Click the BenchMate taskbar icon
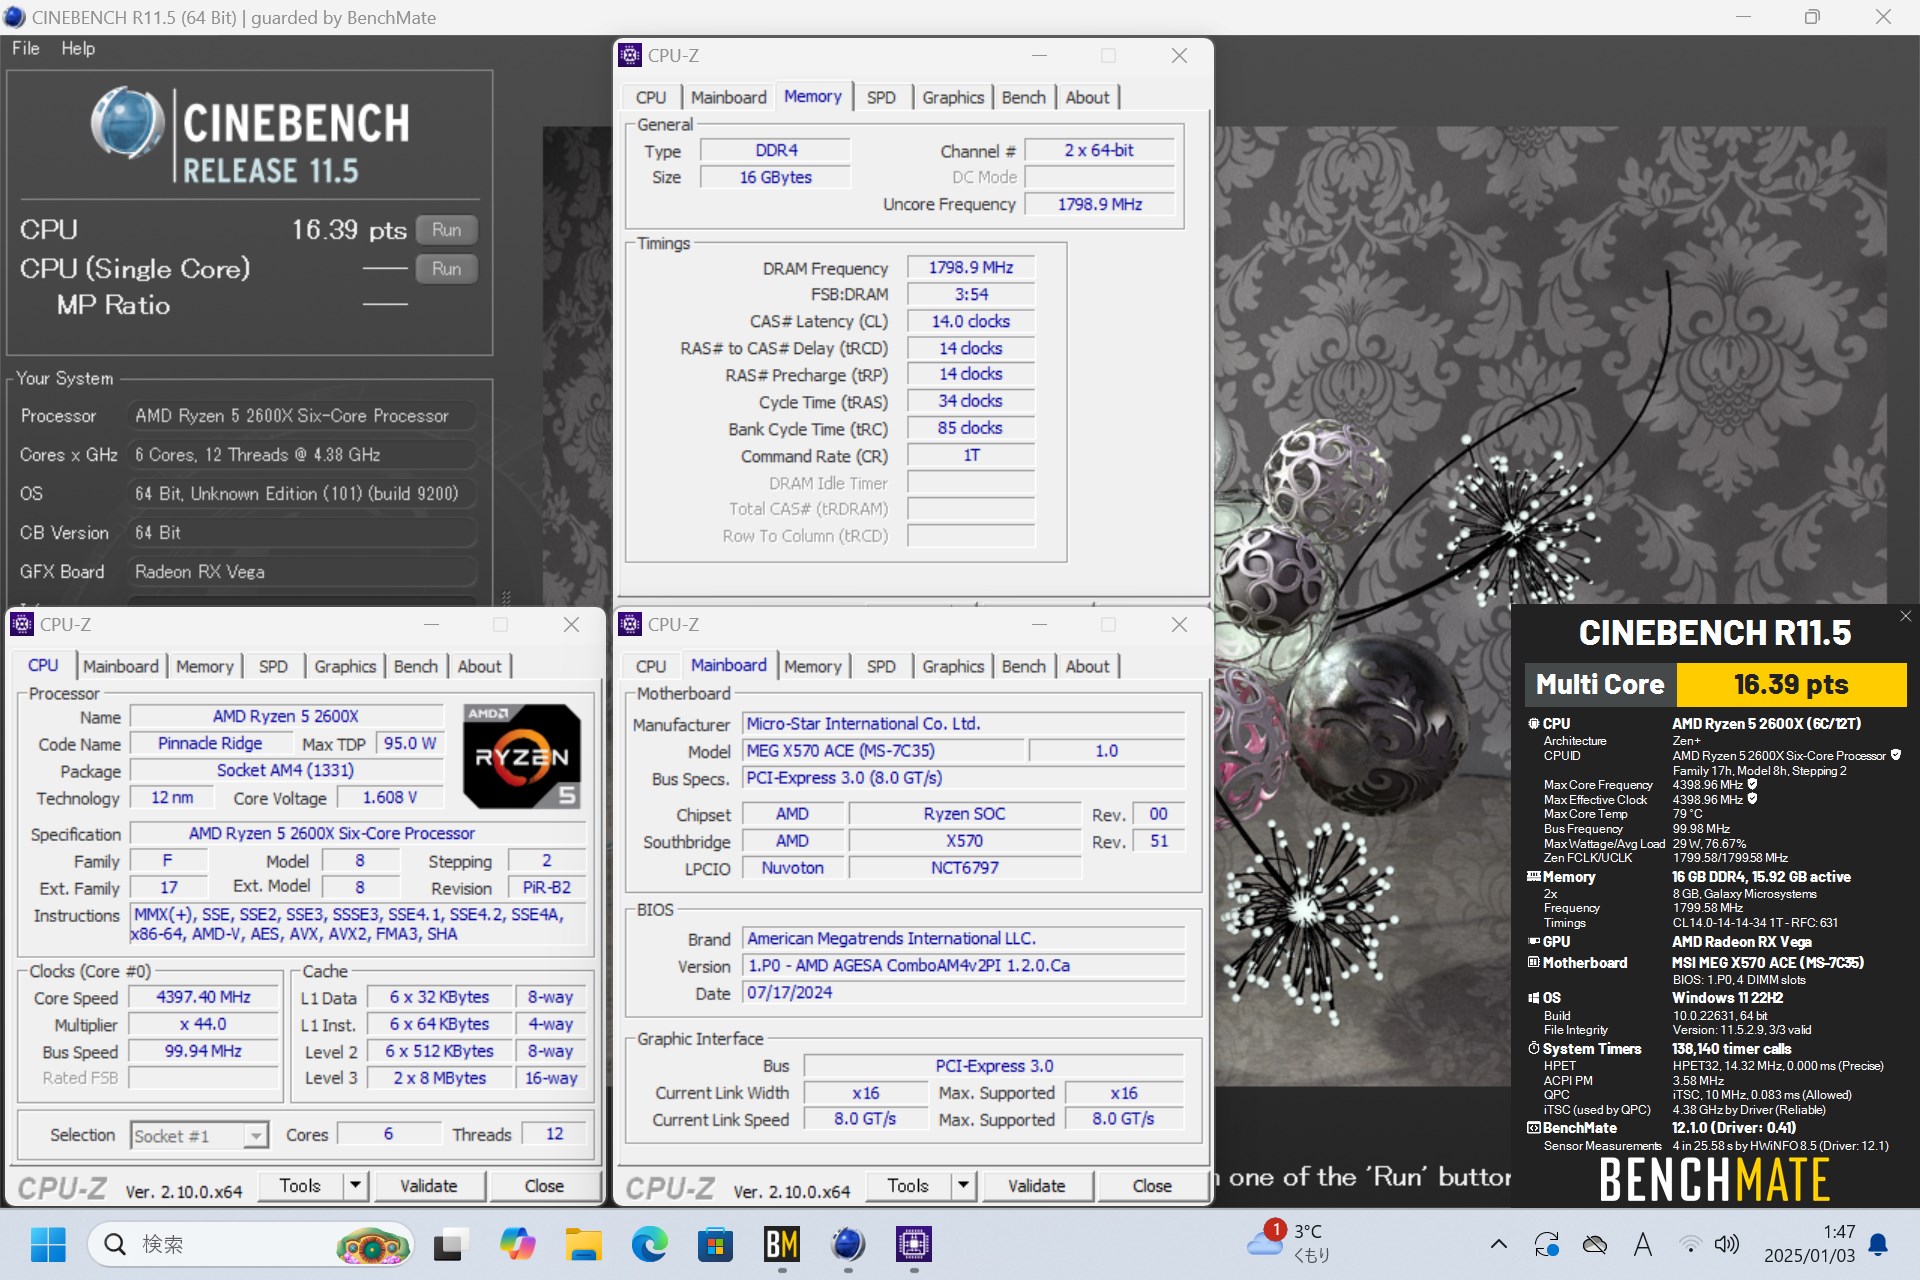 781,1244
